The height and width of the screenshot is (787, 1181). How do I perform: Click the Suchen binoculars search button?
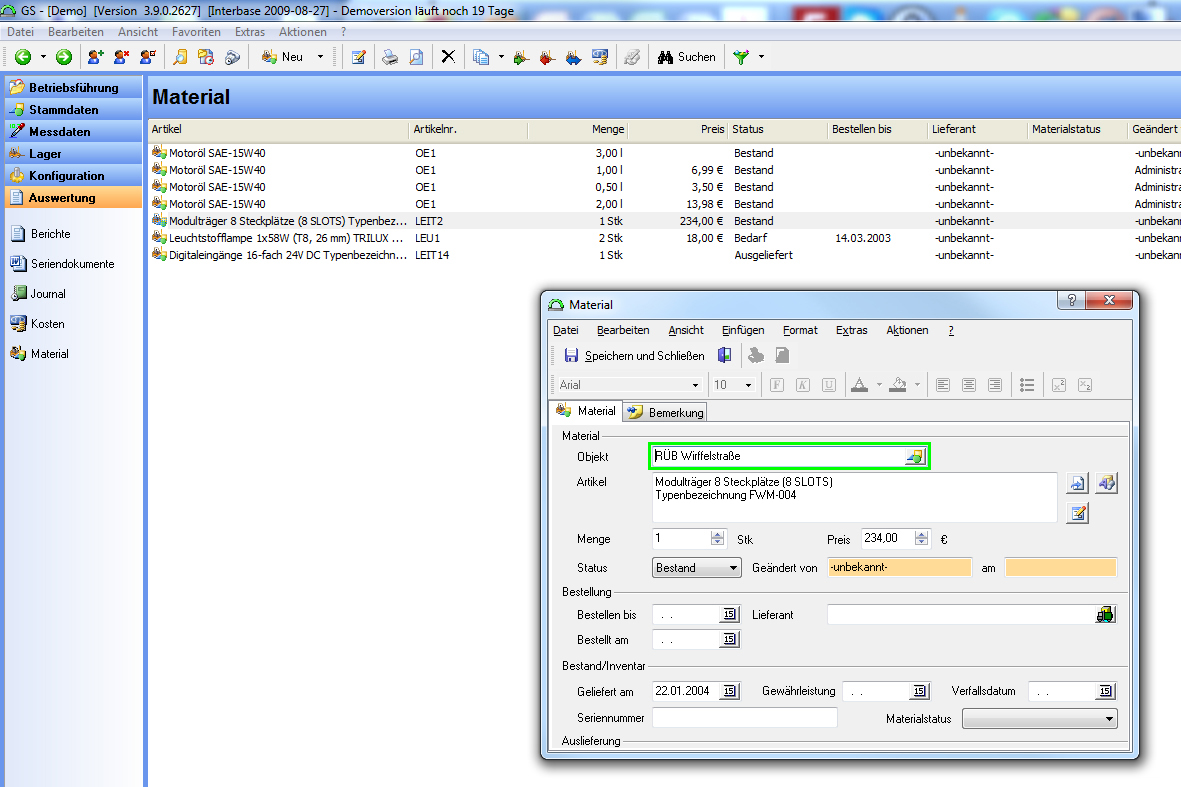686,57
